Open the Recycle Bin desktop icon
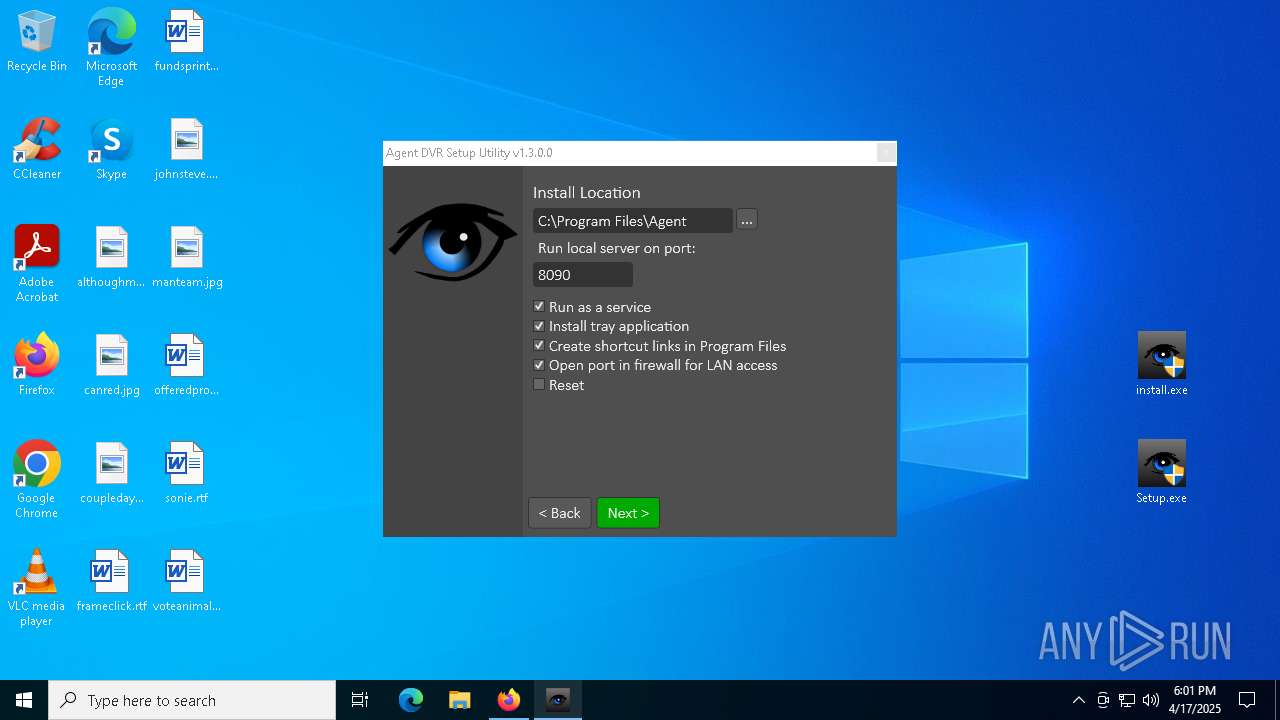 pyautogui.click(x=37, y=42)
